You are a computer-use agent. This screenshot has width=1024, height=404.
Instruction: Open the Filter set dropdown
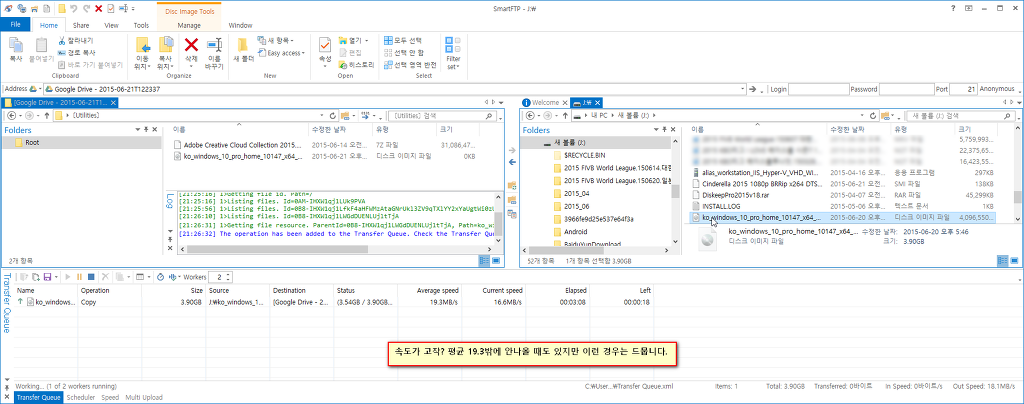453,54
